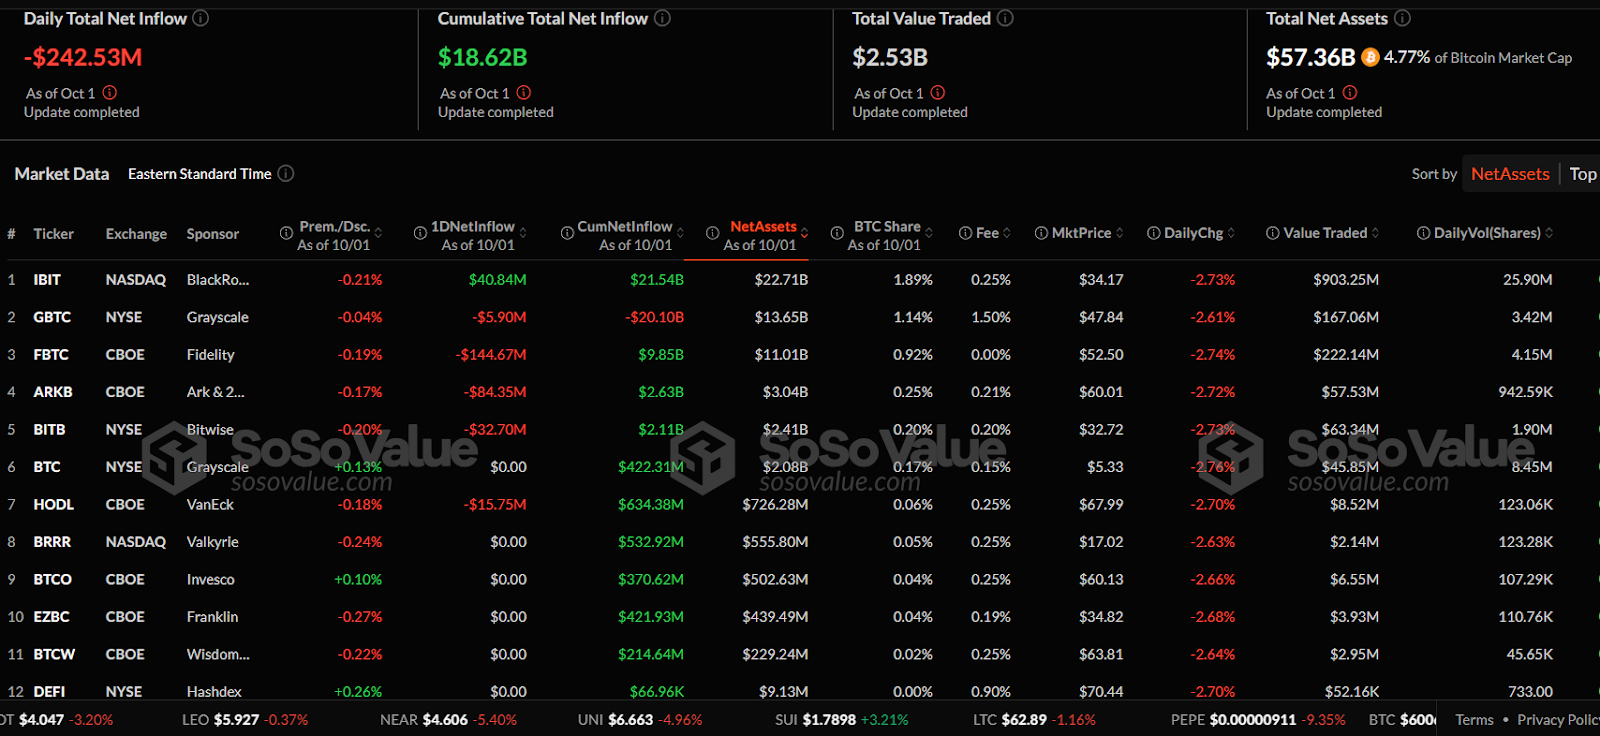Viewport: 1600px width, 736px height.
Task: Click info icon beside Daily Total Net Inflow
Action: [x=201, y=18]
